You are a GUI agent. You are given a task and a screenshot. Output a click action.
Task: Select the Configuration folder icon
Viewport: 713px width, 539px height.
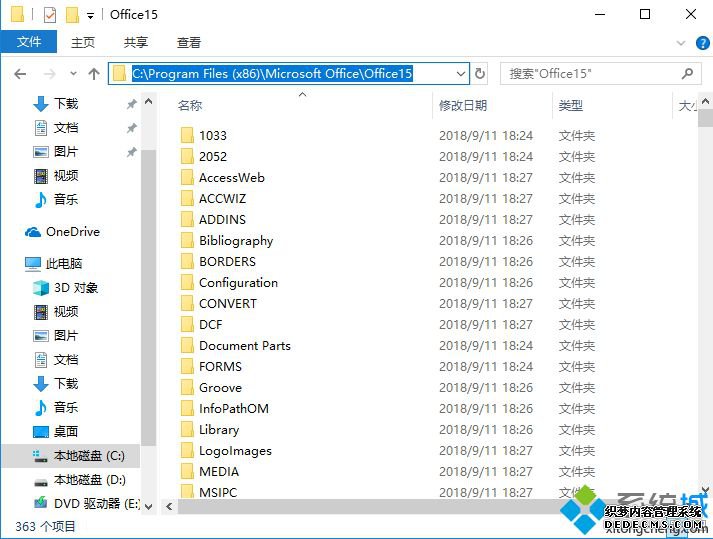(x=187, y=282)
